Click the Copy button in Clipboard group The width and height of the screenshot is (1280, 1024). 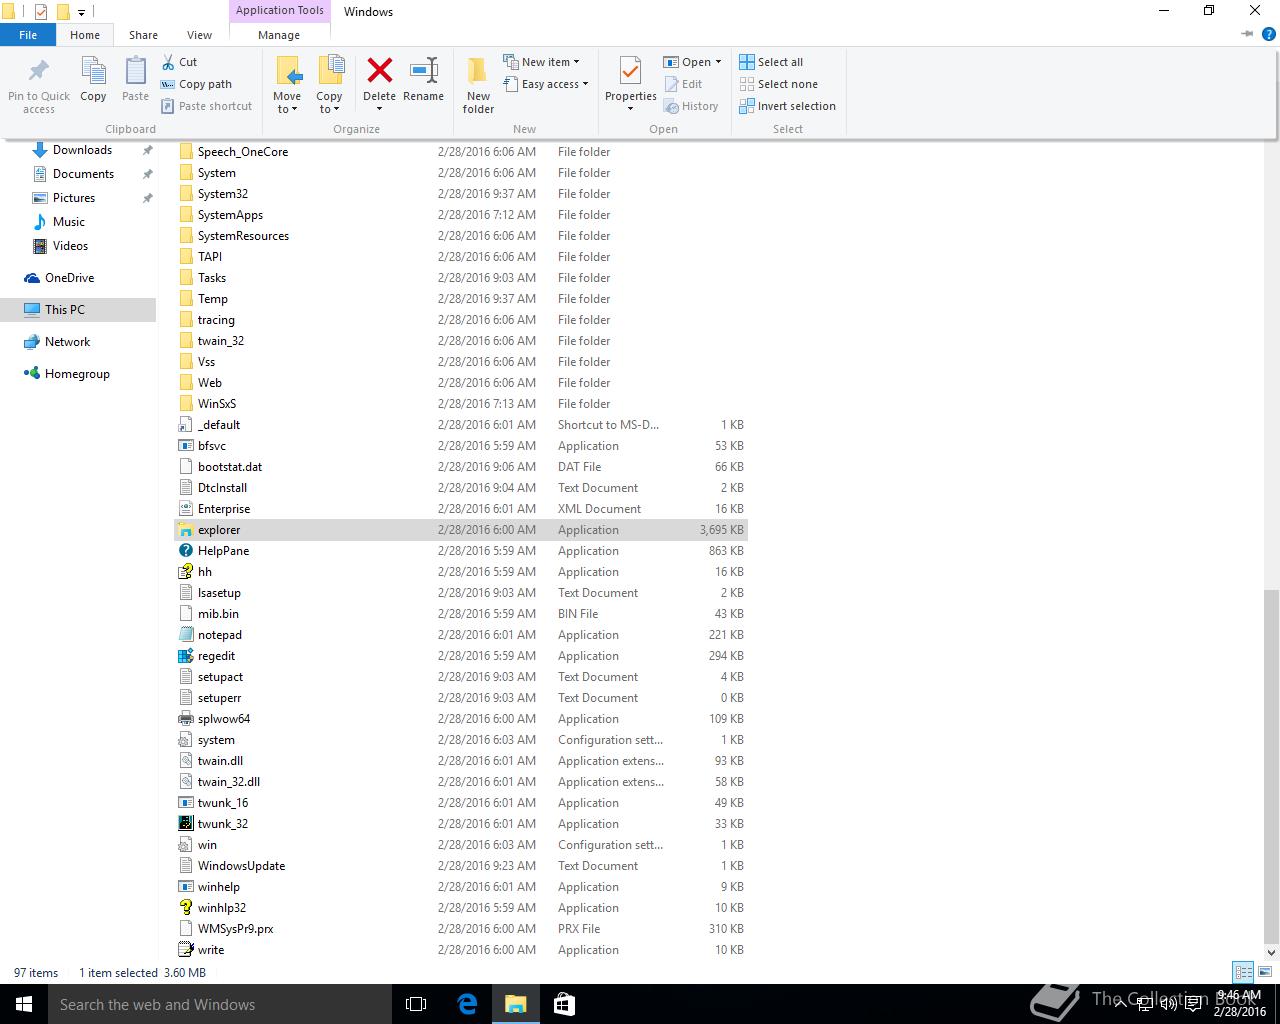pos(93,79)
